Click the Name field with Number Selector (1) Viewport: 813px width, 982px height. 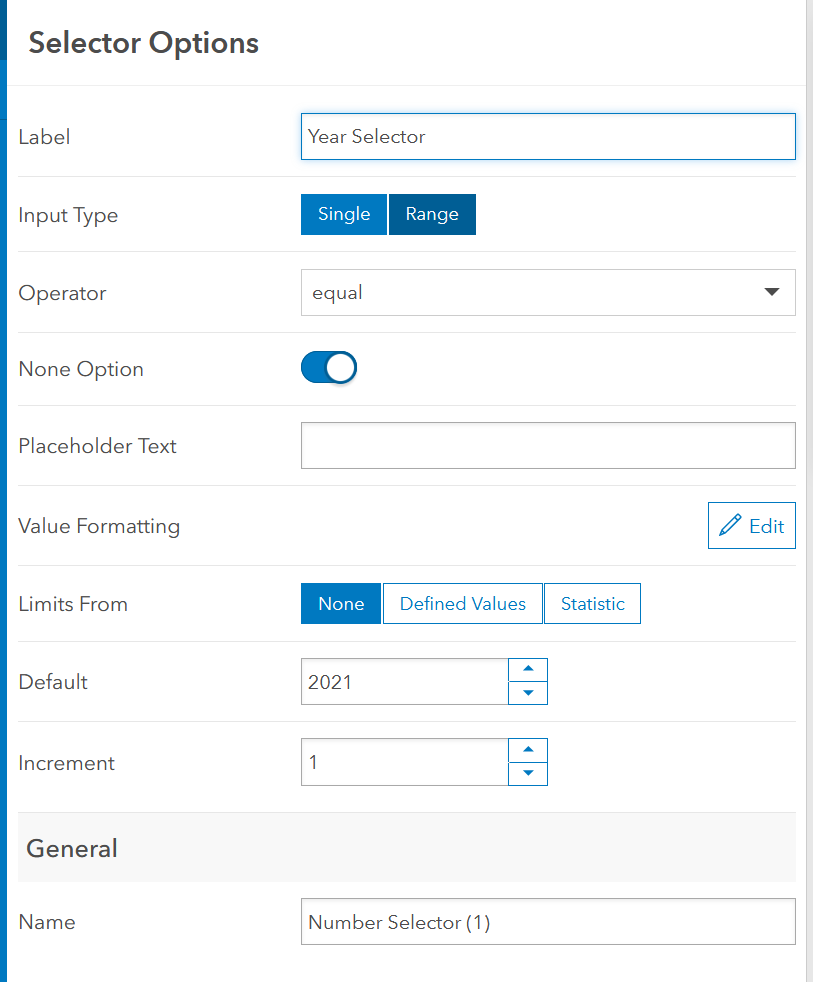point(547,921)
